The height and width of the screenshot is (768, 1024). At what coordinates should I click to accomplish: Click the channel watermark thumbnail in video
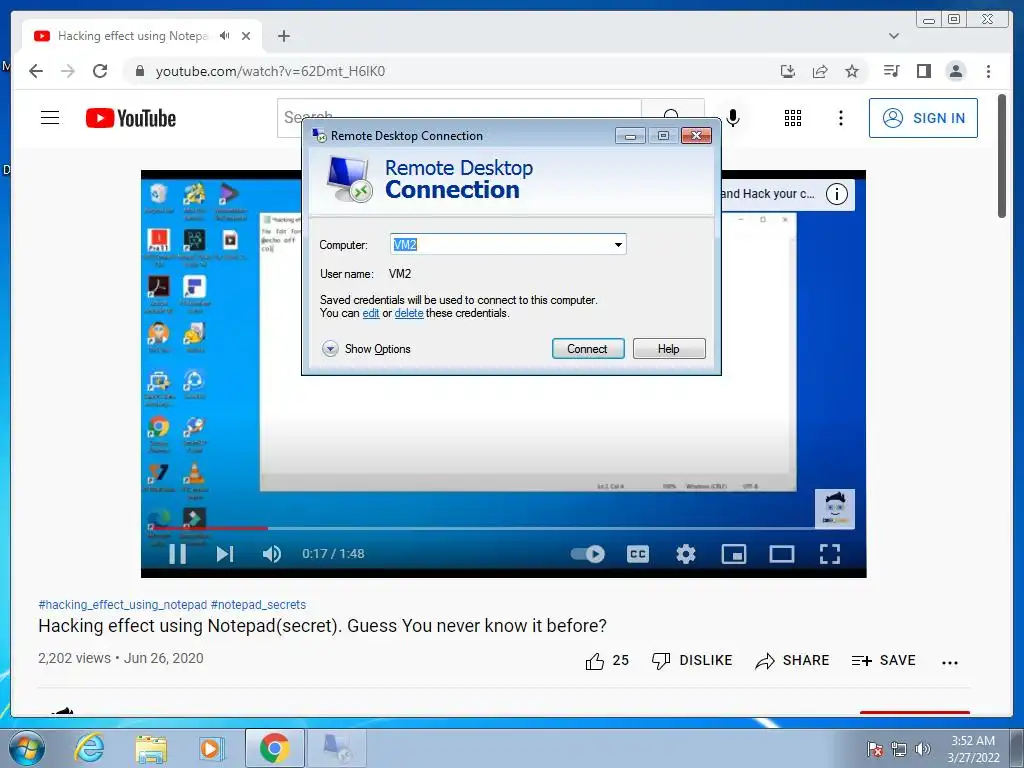835,509
